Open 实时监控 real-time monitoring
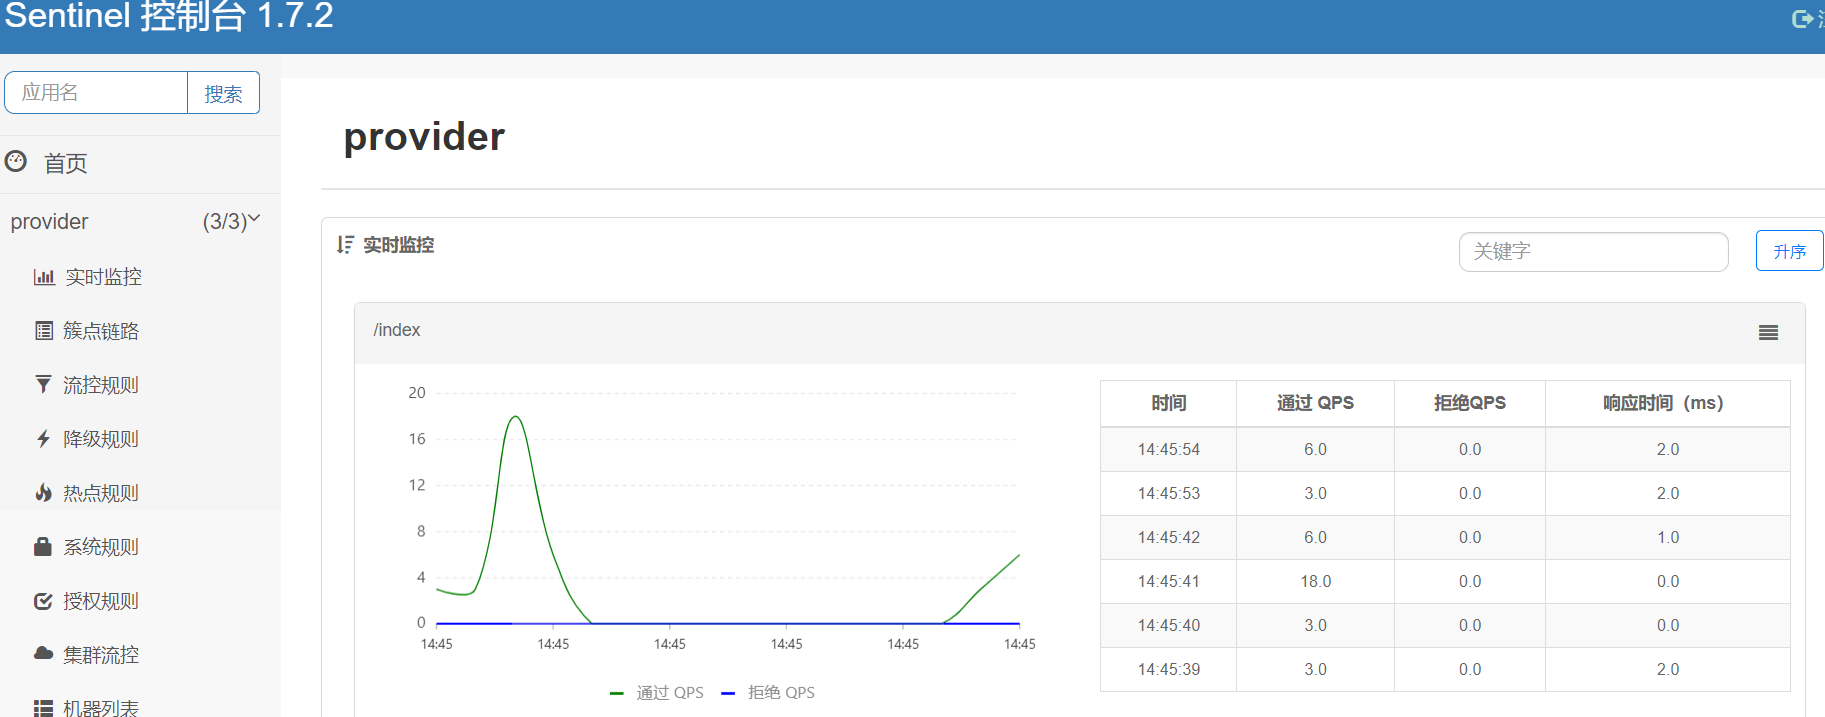The image size is (1825, 717). (x=104, y=277)
